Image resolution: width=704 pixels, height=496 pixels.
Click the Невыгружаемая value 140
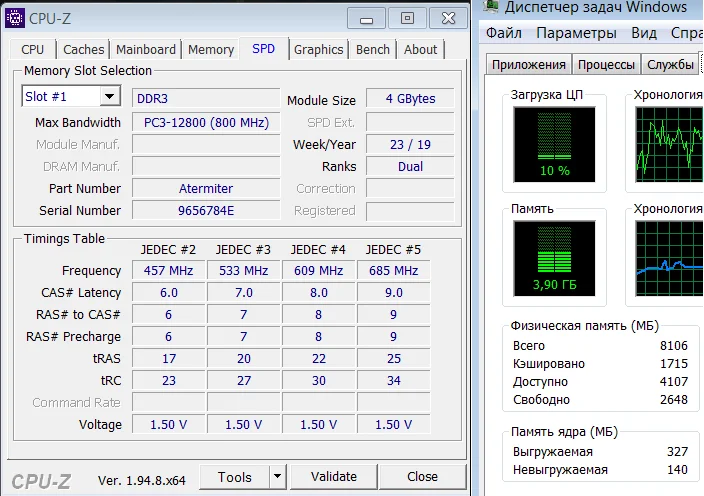coord(677,470)
